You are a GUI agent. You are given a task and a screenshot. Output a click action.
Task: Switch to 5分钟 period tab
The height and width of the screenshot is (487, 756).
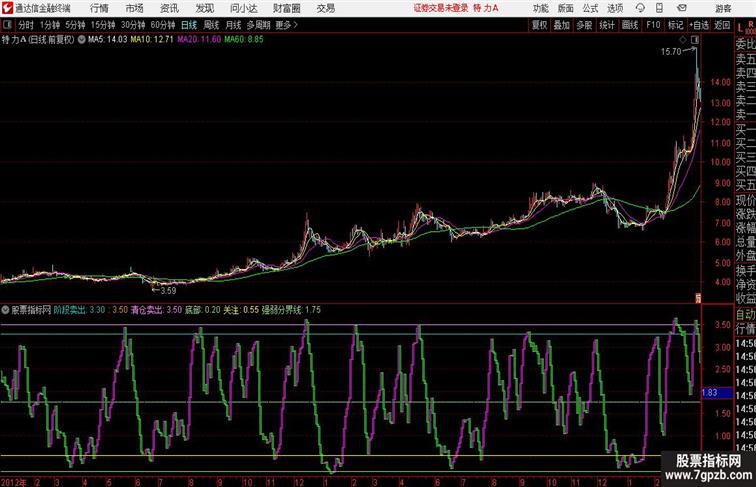[75, 25]
